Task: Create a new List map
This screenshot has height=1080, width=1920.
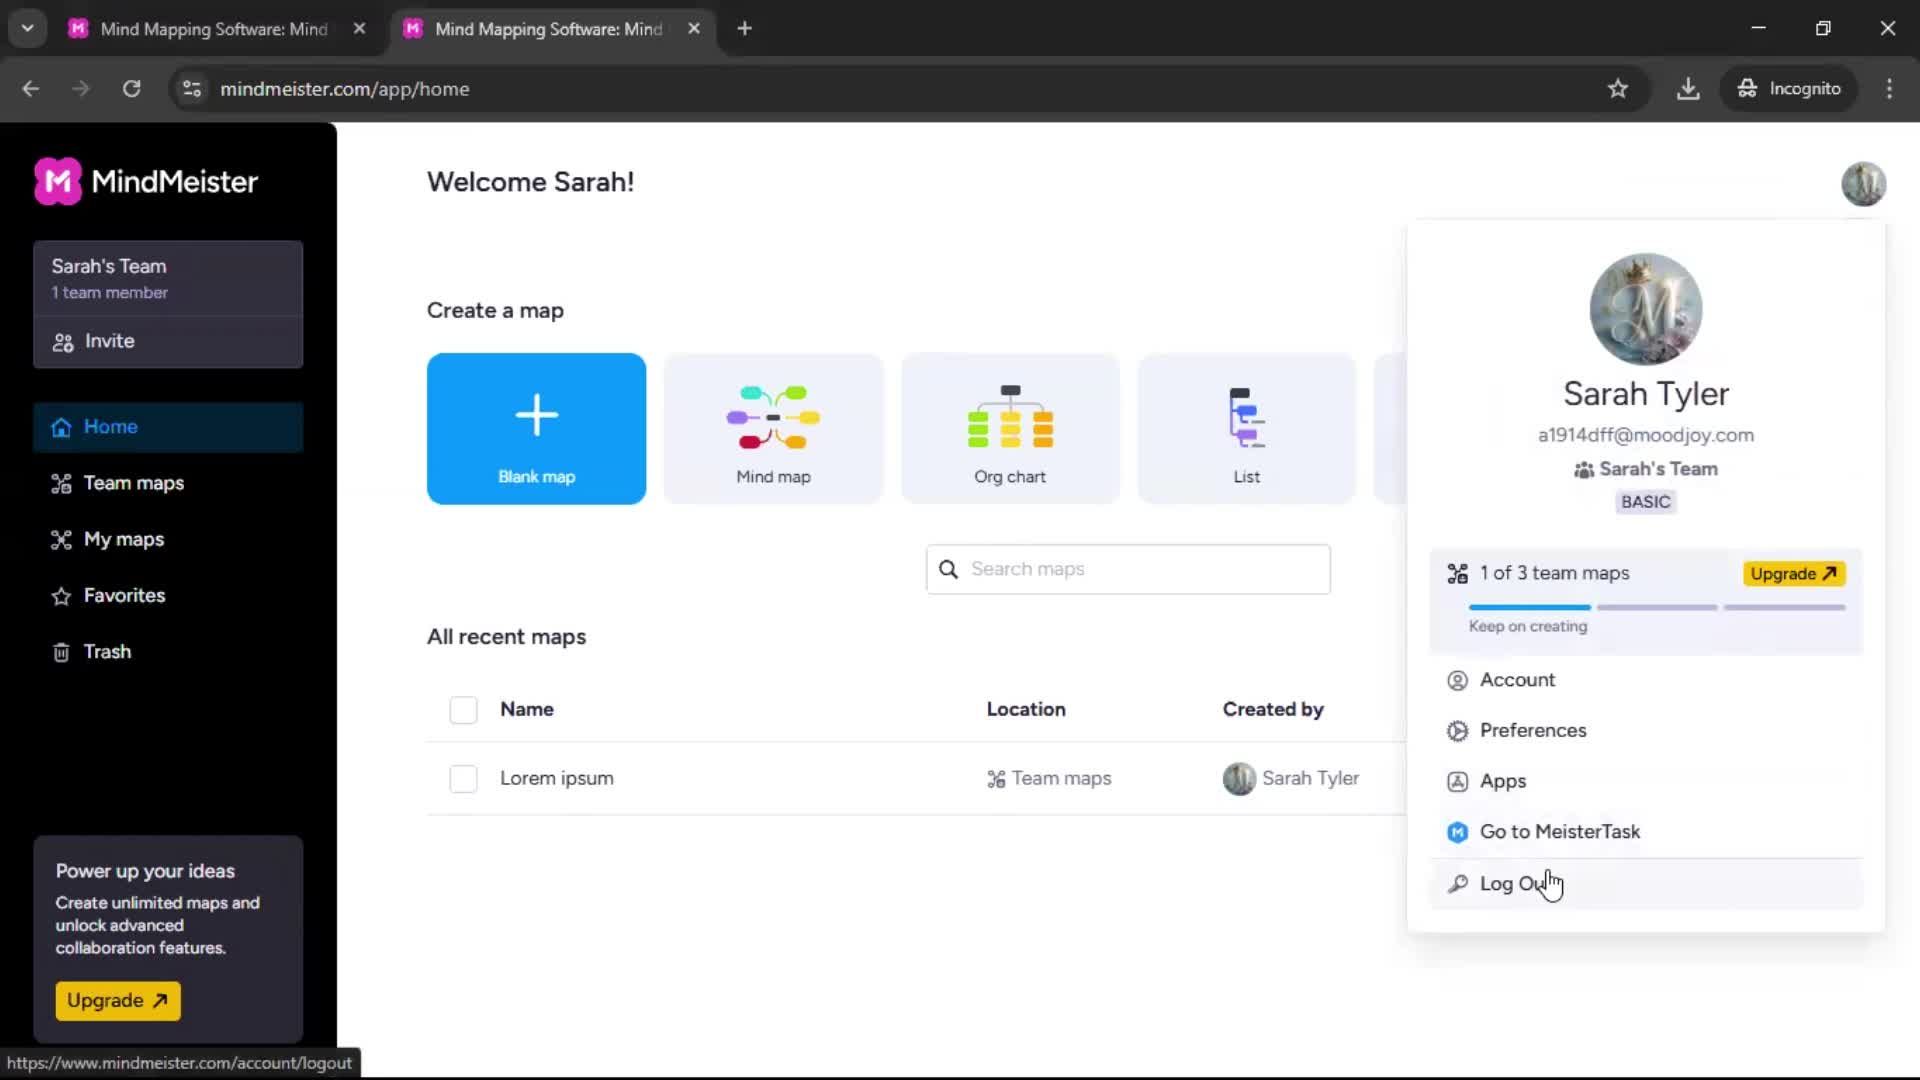Action: pos(1246,428)
